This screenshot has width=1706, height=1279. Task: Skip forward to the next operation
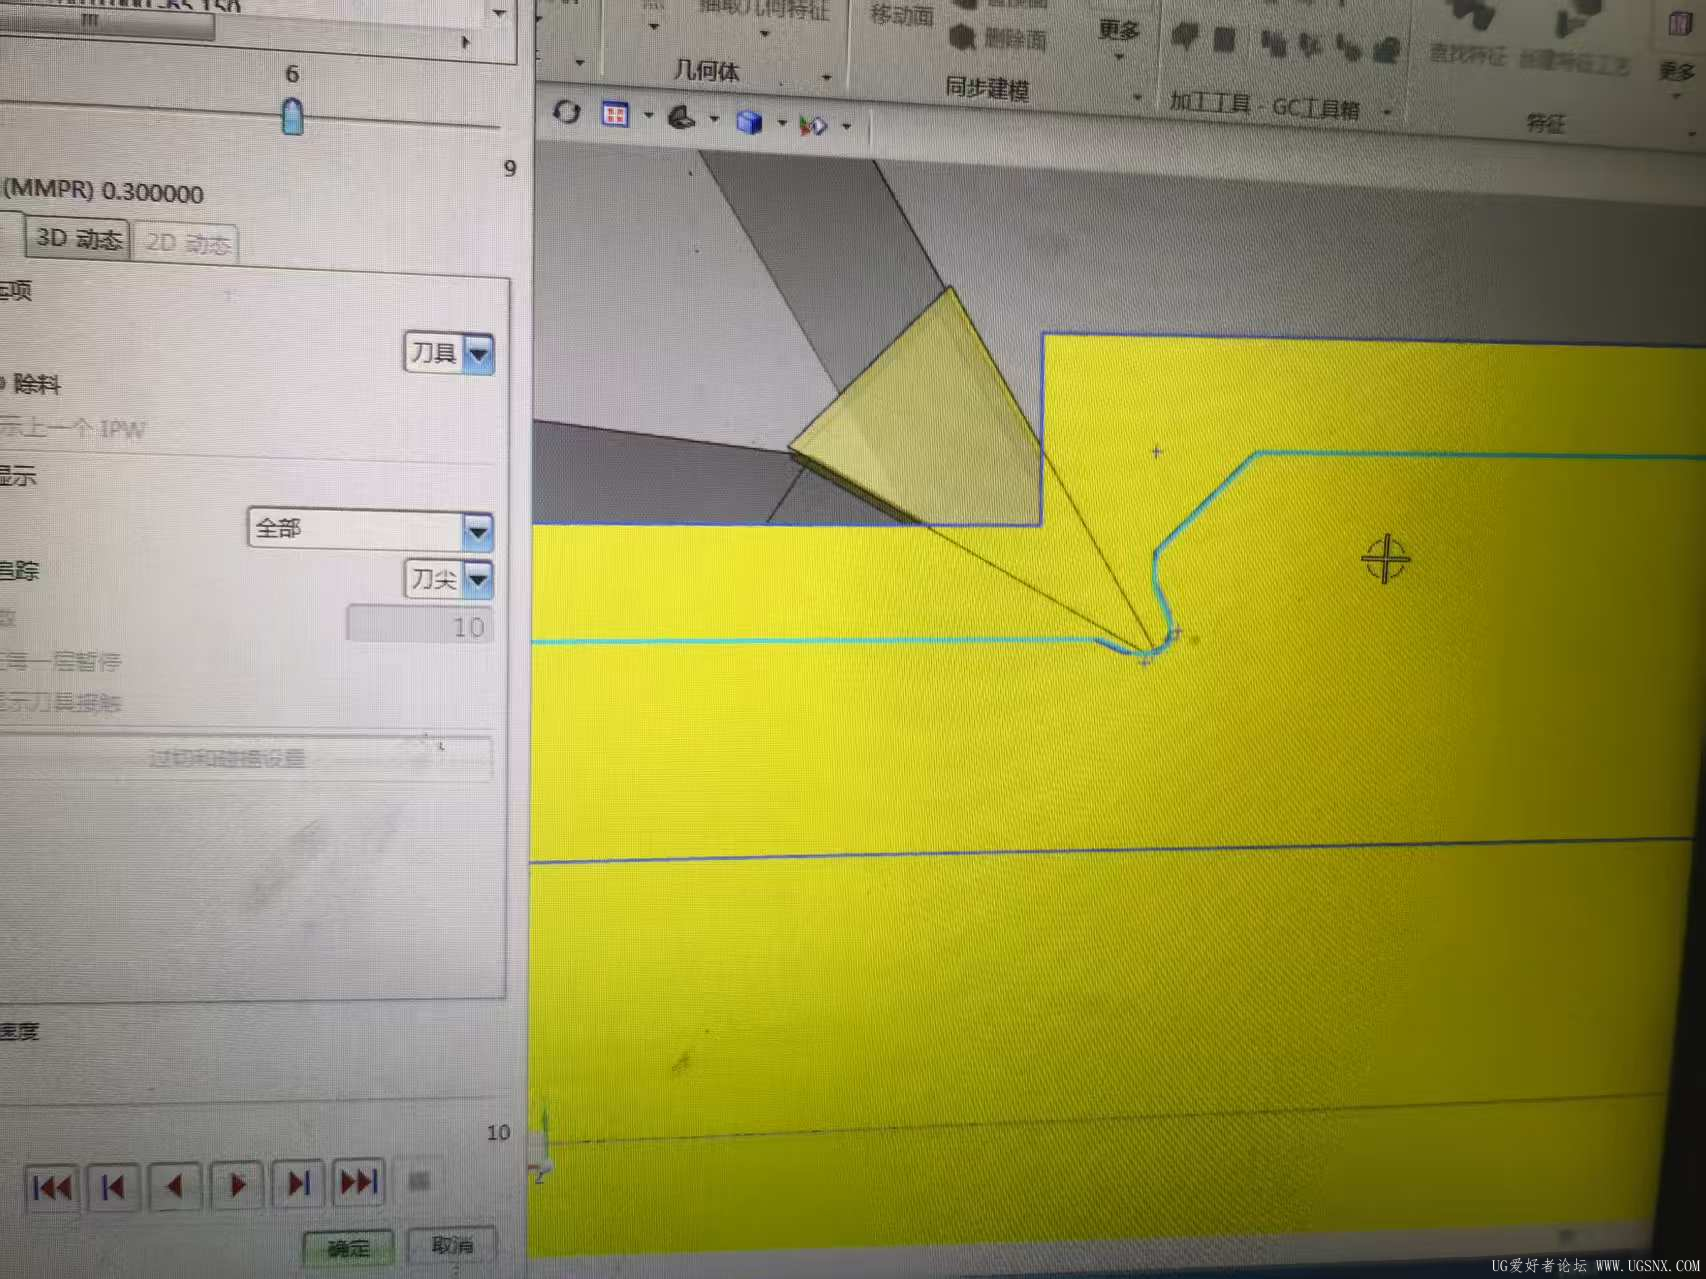click(x=298, y=1184)
